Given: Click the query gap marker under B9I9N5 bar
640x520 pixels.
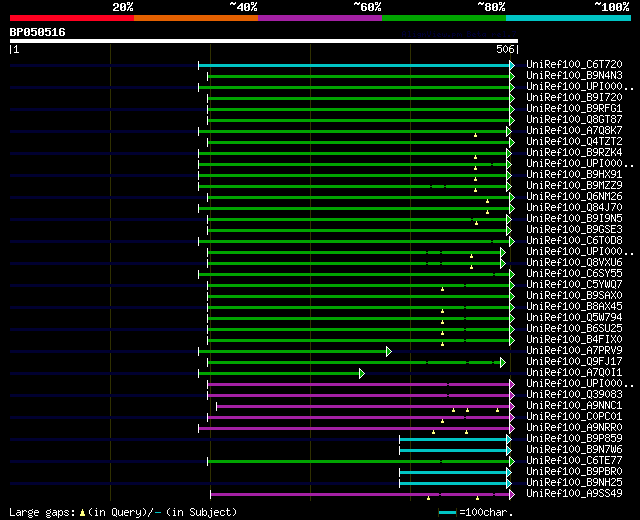Looking at the screenshot, I should (x=476, y=223).
